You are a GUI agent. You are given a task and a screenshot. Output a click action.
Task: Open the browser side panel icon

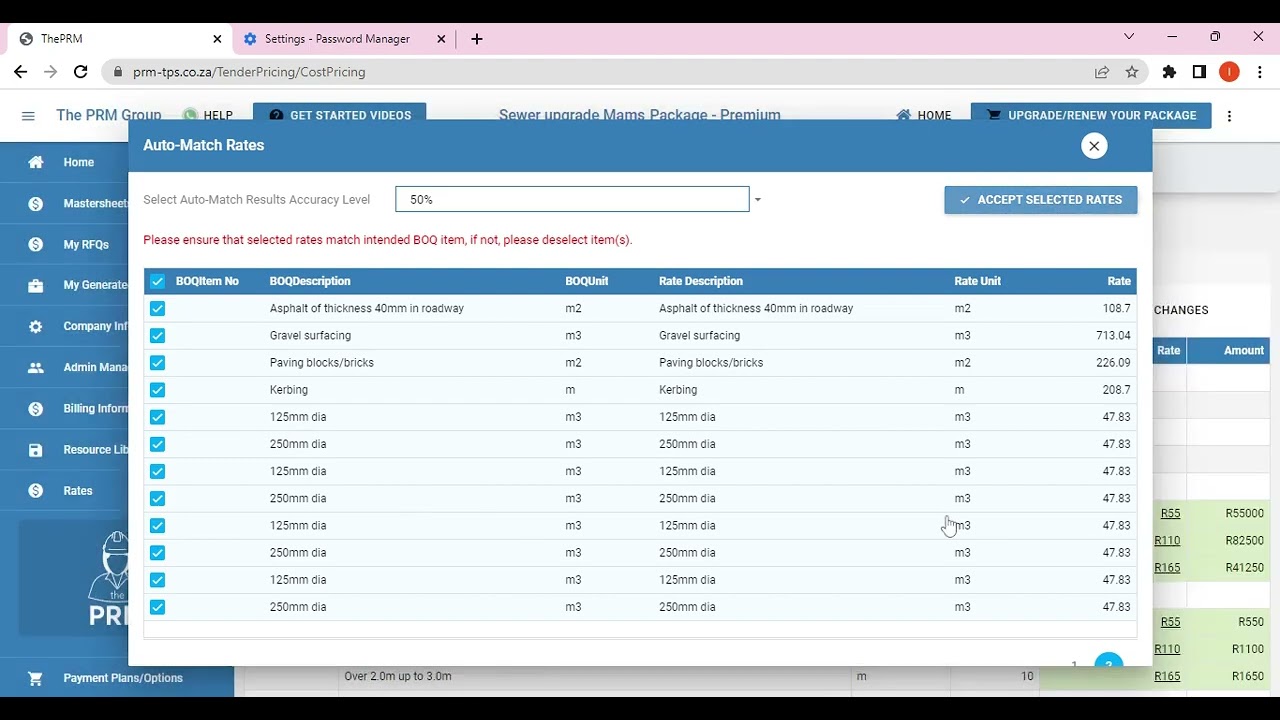(1199, 72)
